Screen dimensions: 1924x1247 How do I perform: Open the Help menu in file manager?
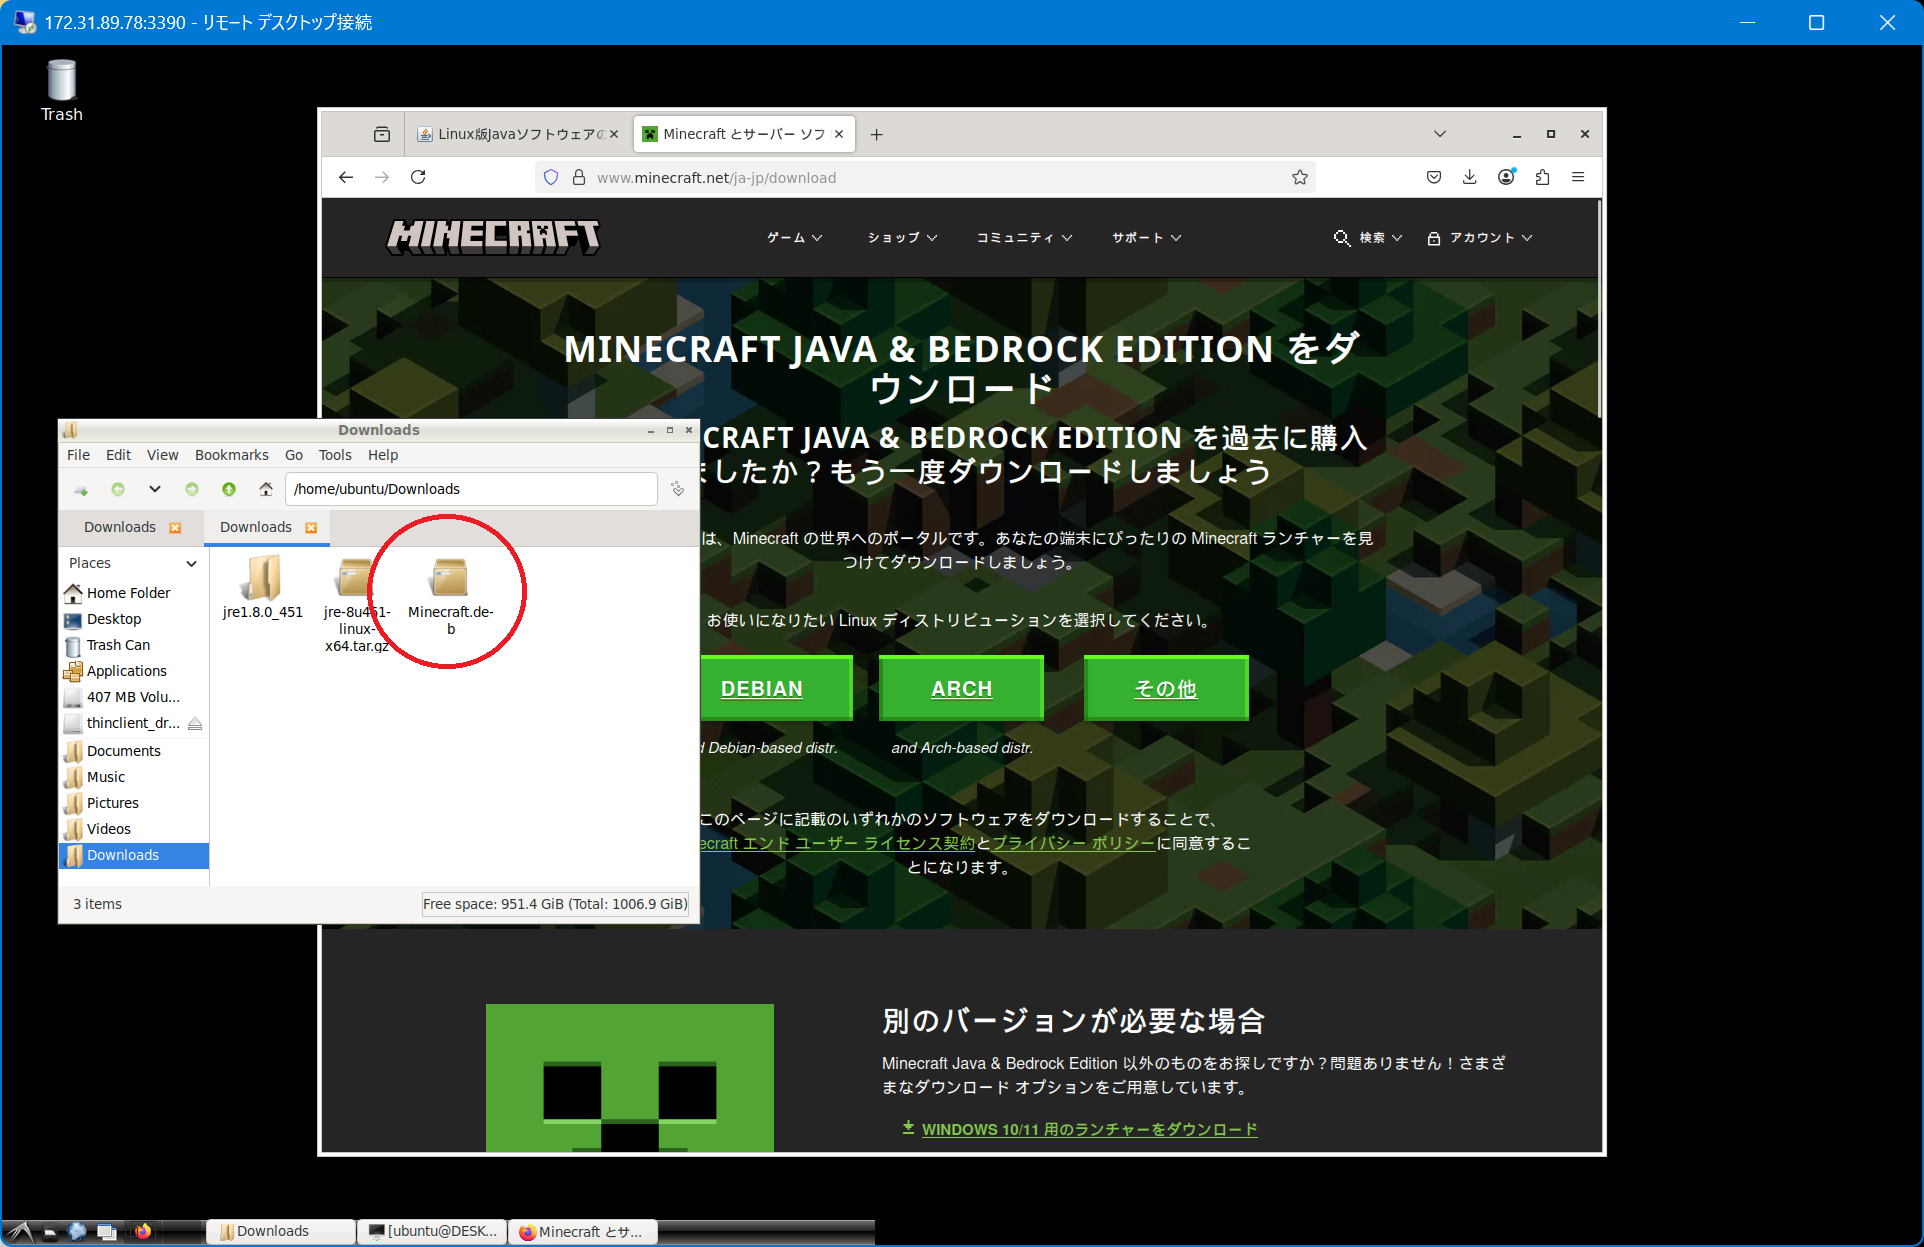(x=382, y=455)
